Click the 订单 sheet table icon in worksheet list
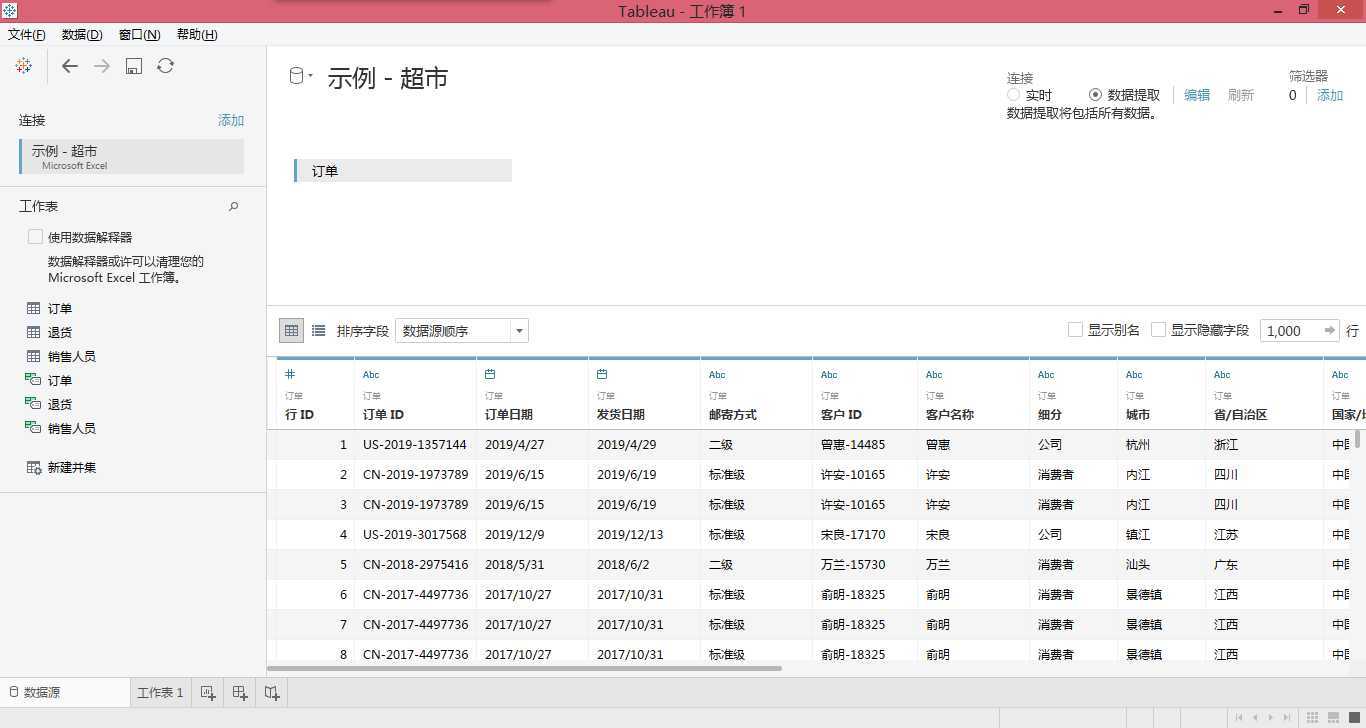Screen dimensions: 1366x728 click(33, 309)
